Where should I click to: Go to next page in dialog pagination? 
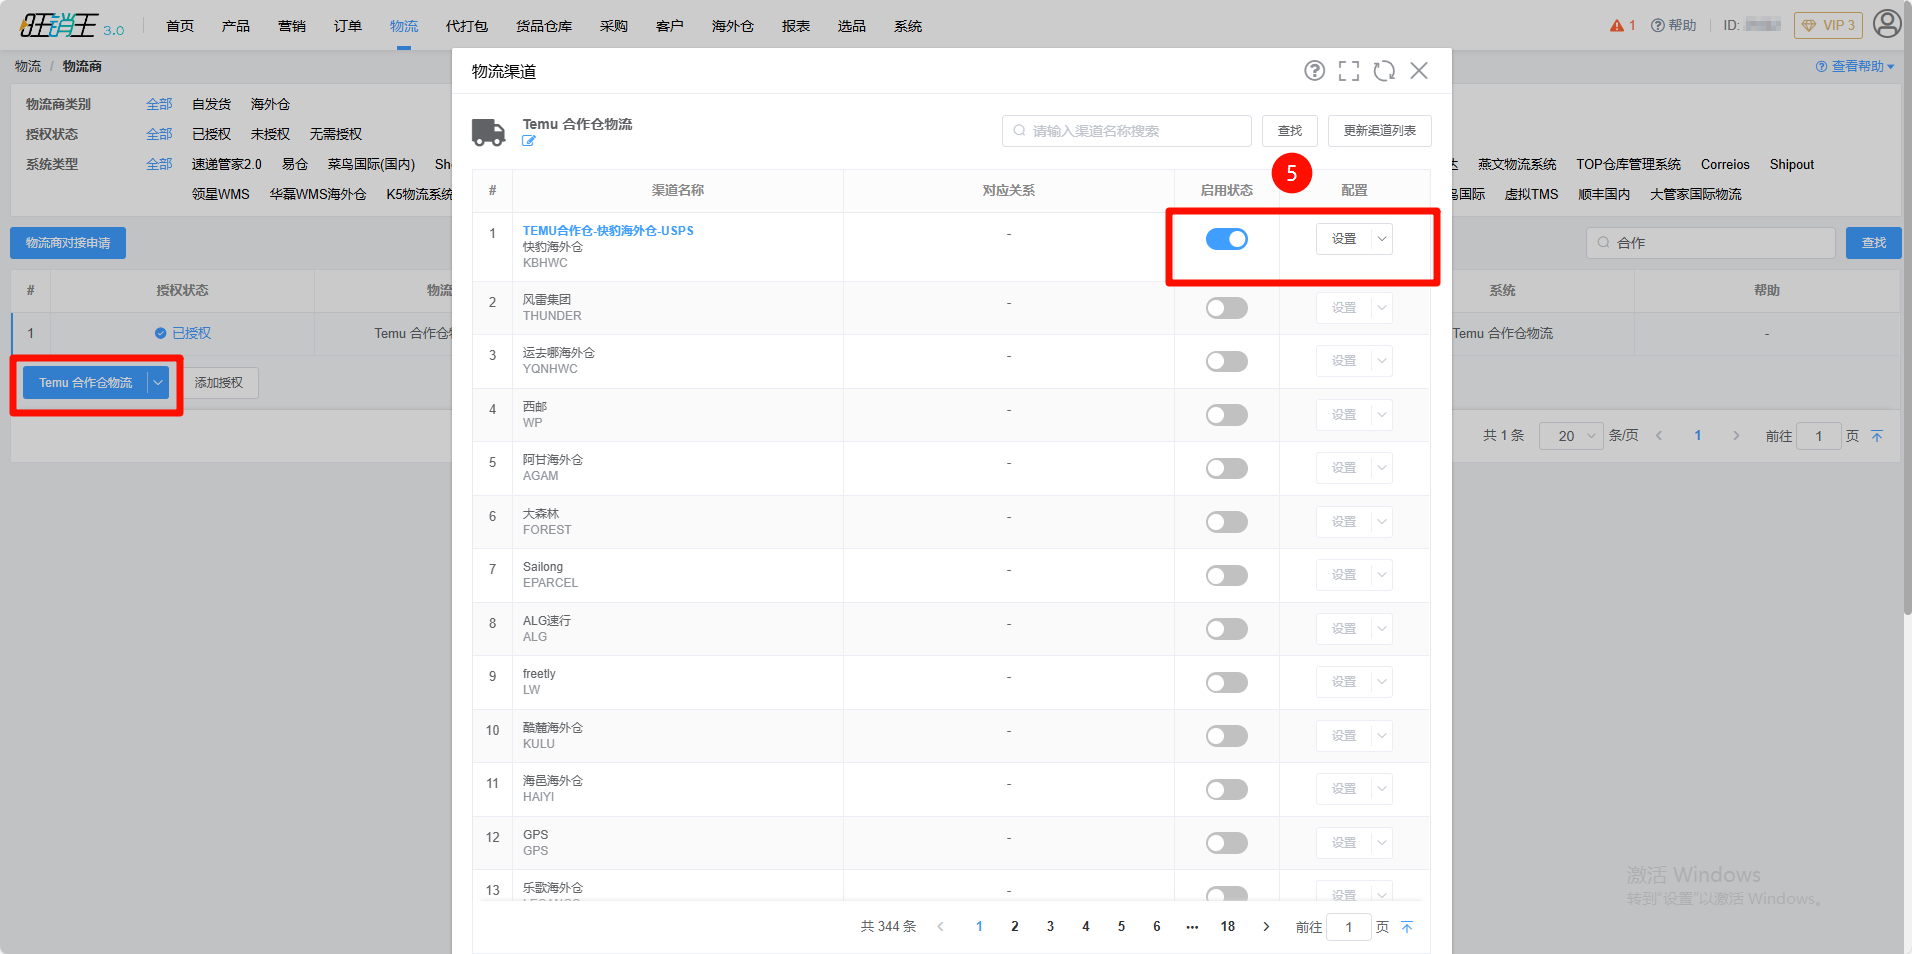point(1266,927)
